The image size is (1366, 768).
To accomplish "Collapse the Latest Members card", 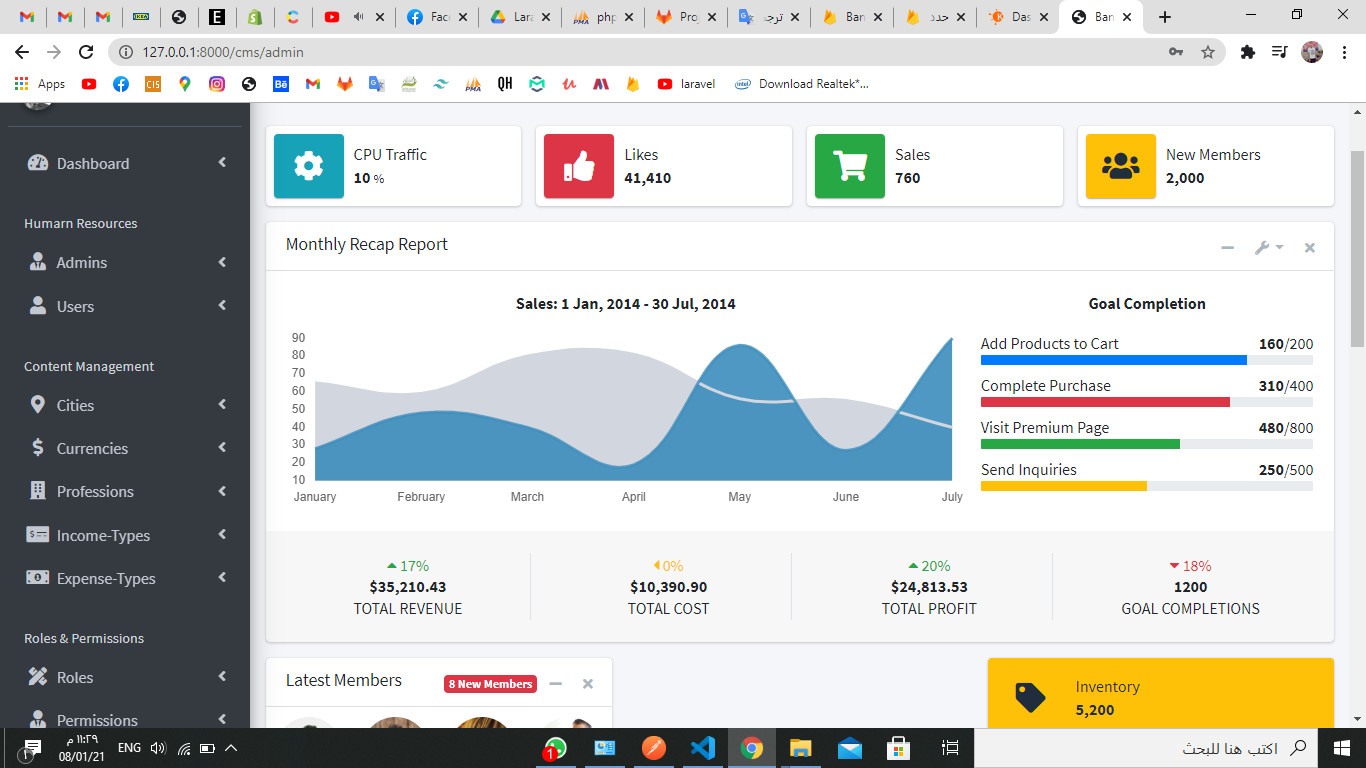I will 555,684.
